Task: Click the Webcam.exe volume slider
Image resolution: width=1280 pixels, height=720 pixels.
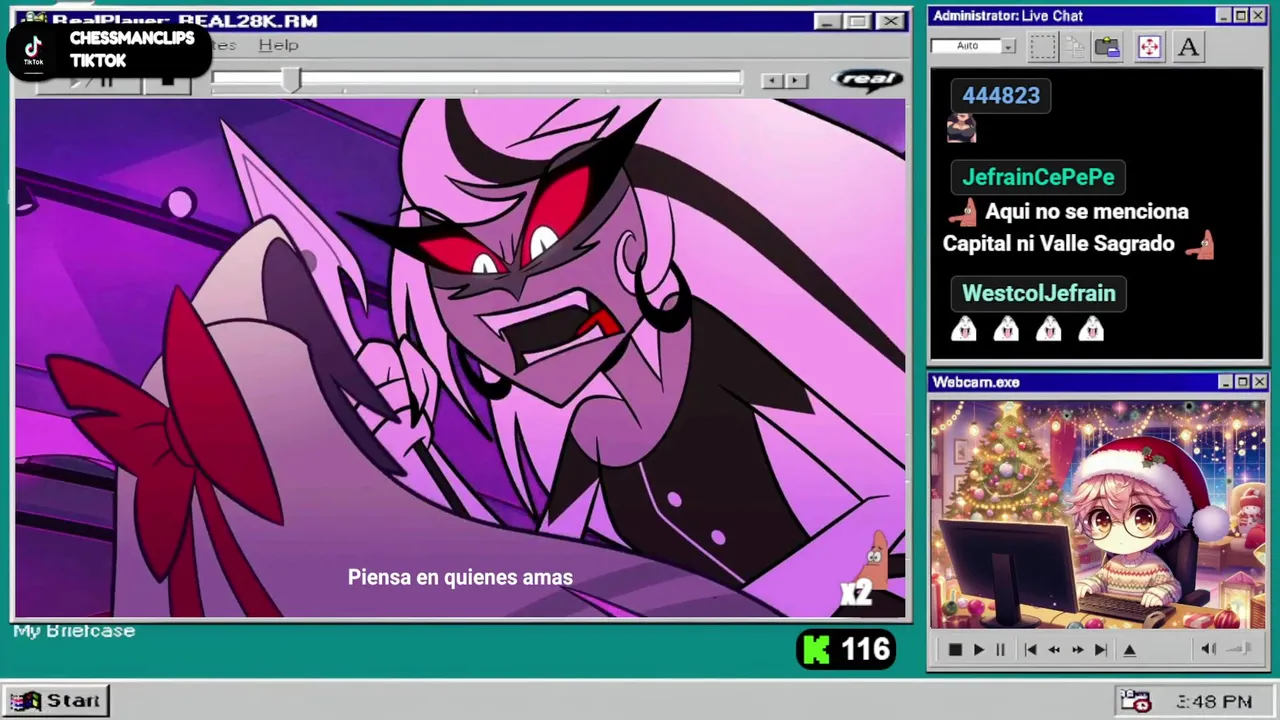Action: [x=1239, y=649]
